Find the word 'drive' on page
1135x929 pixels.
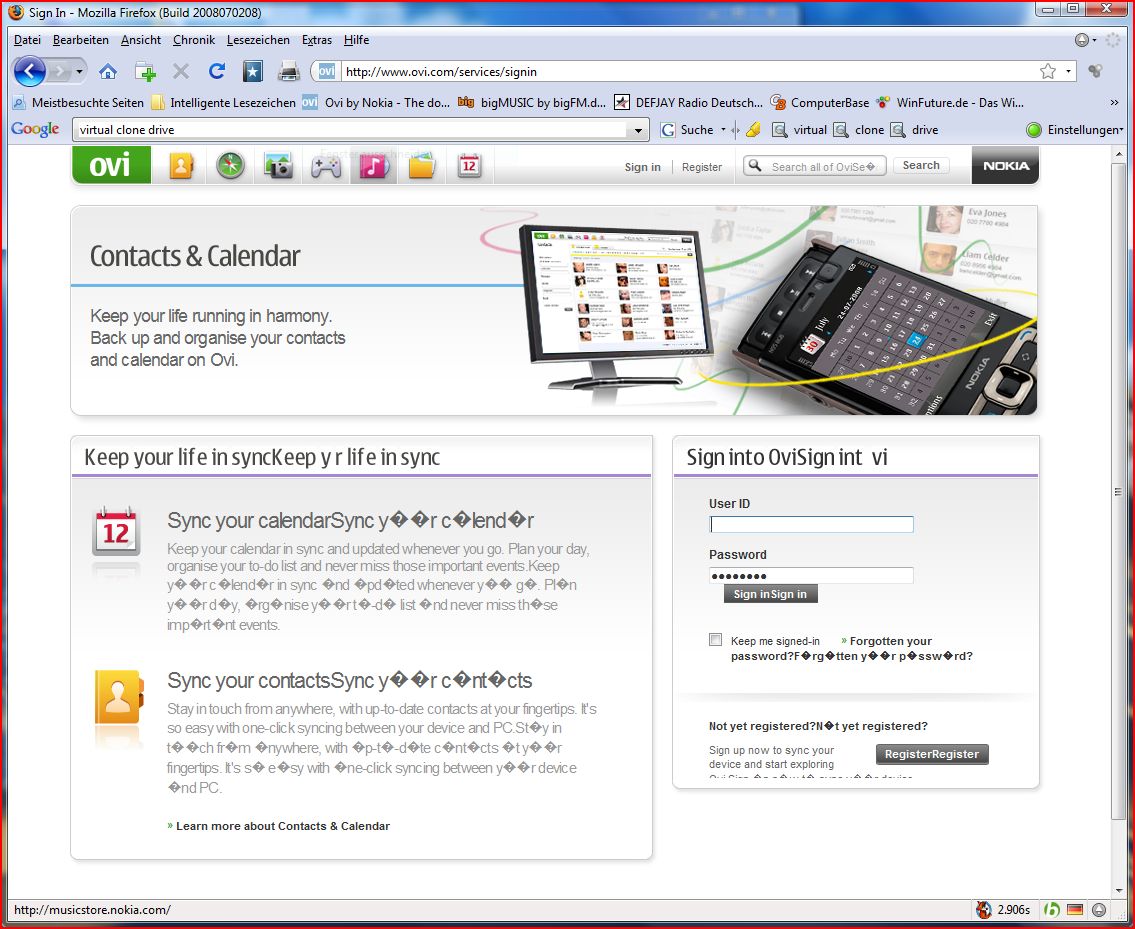coord(915,130)
